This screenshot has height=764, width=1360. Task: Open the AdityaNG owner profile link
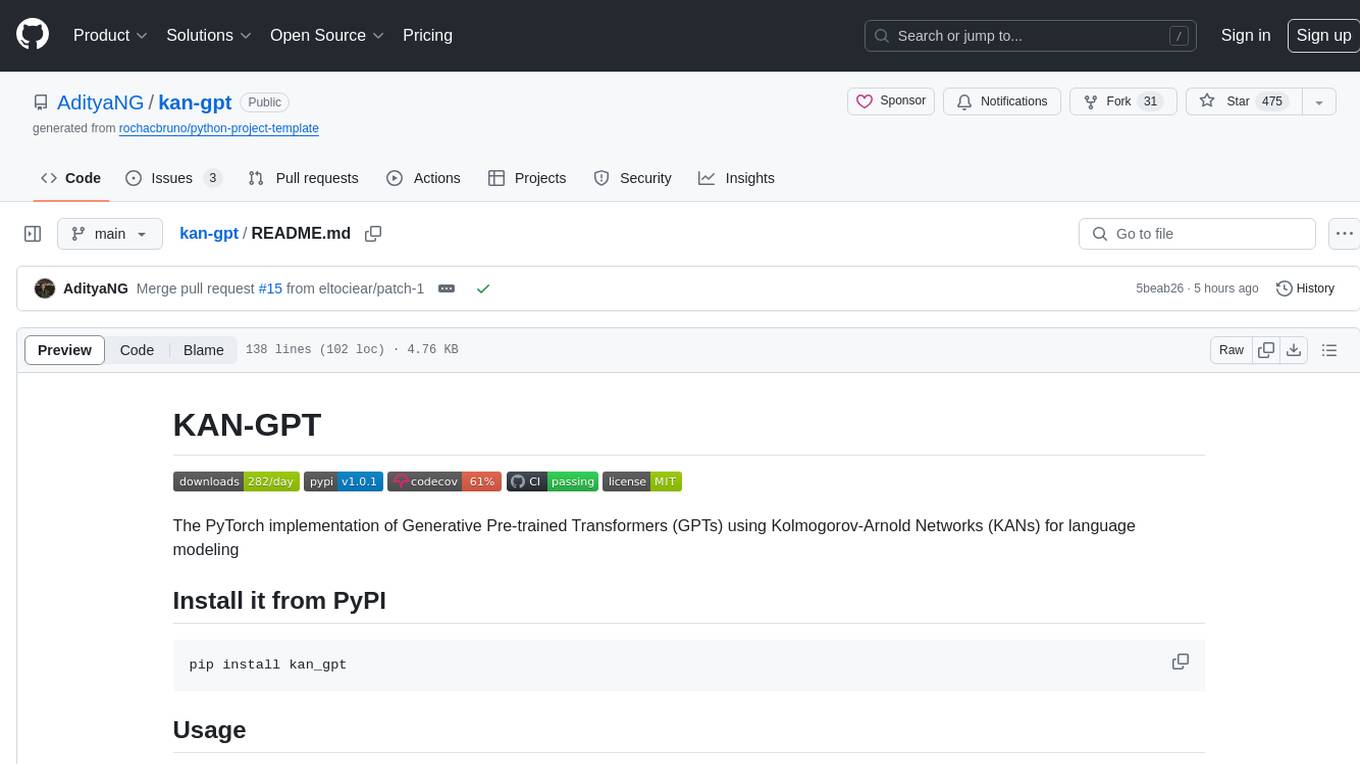coord(100,102)
